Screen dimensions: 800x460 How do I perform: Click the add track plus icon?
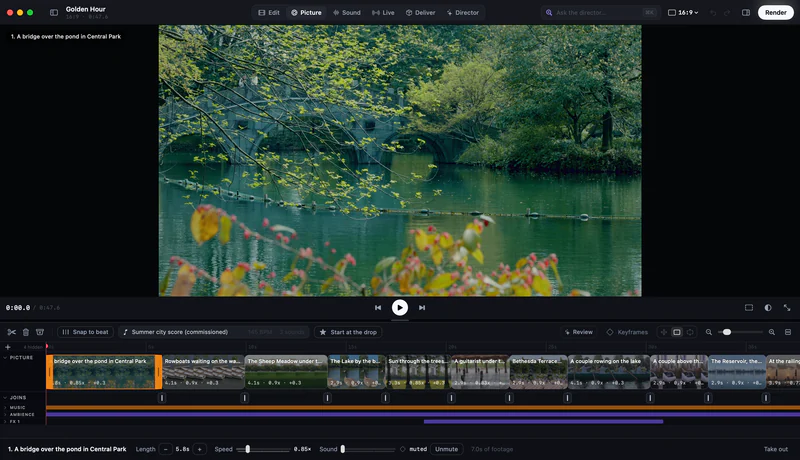coord(8,347)
